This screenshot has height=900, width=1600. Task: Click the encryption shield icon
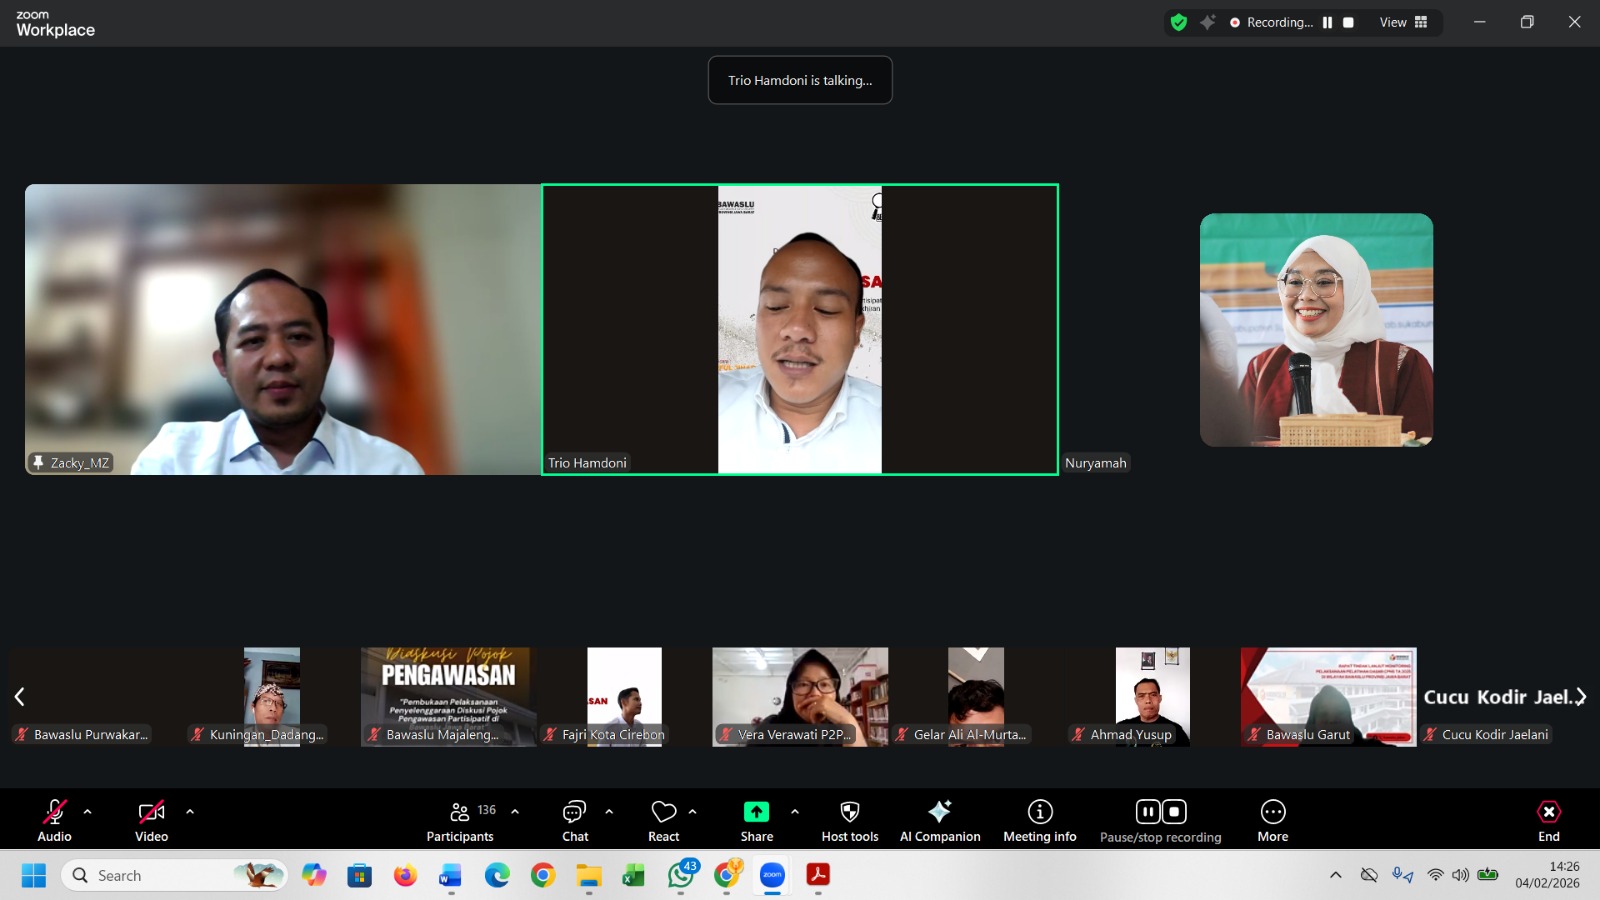pos(1179,22)
